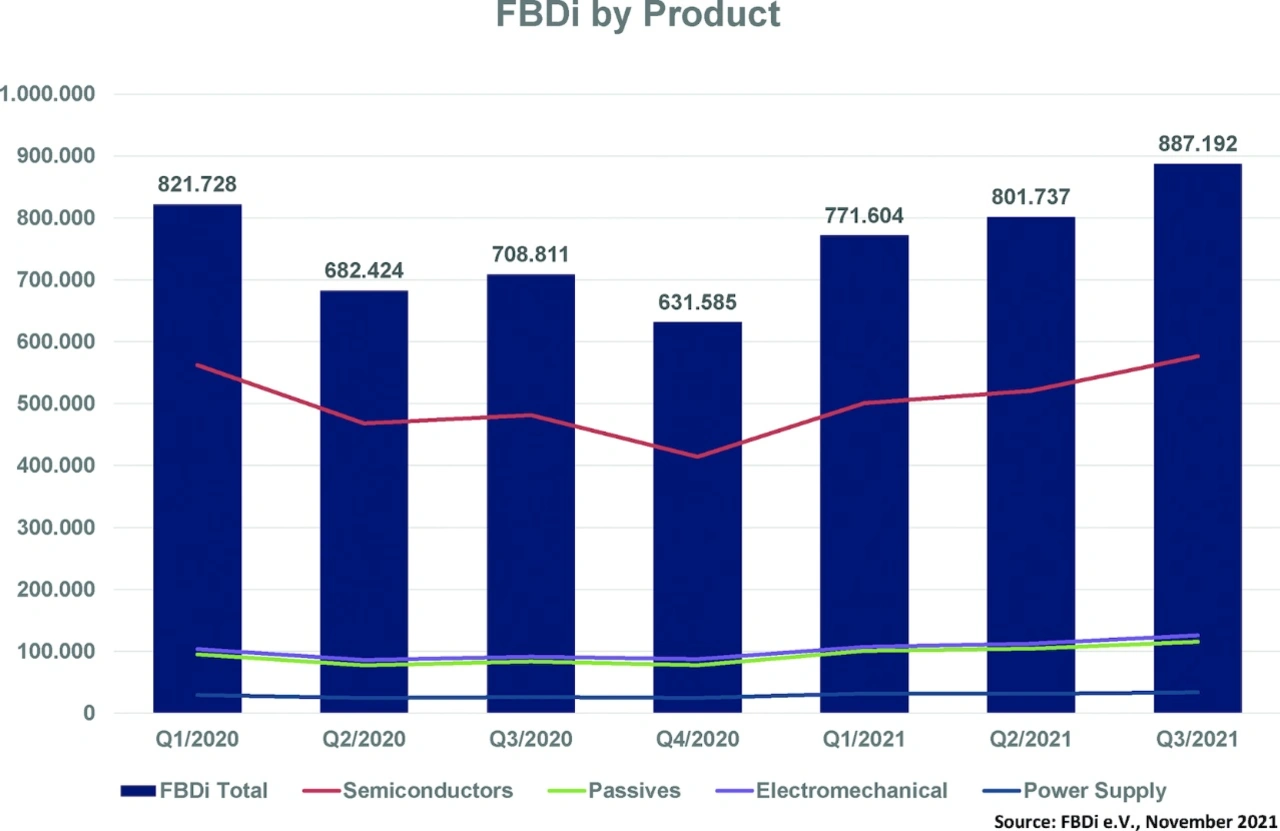This screenshot has width=1280, height=831.
Task: Click the Q1/2021 bar
Action: coord(865,470)
